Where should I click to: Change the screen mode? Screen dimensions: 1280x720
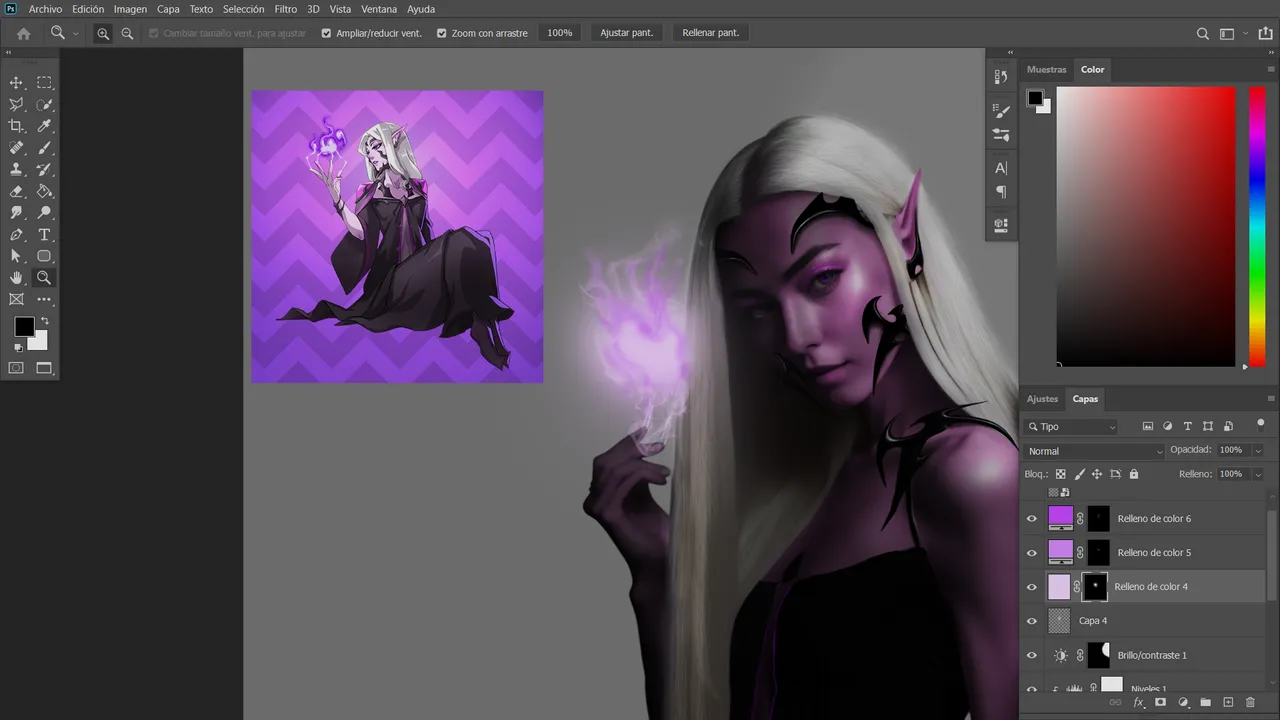point(44,368)
